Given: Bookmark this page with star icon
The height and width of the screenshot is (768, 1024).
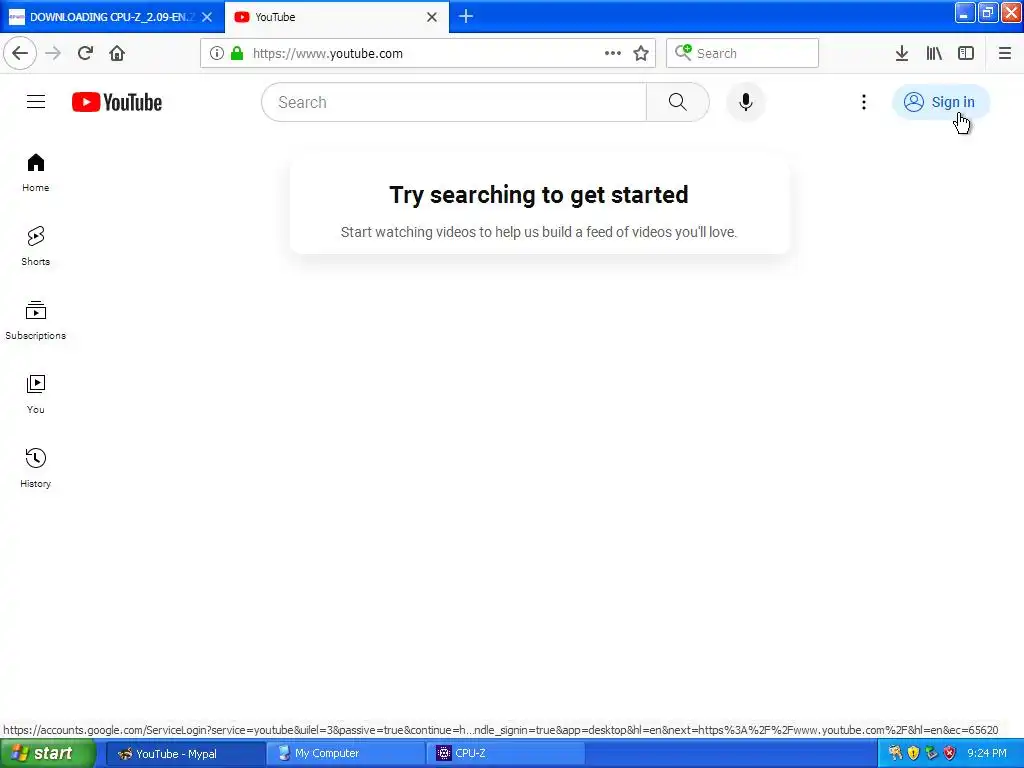Looking at the screenshot, I should [641, 54].
